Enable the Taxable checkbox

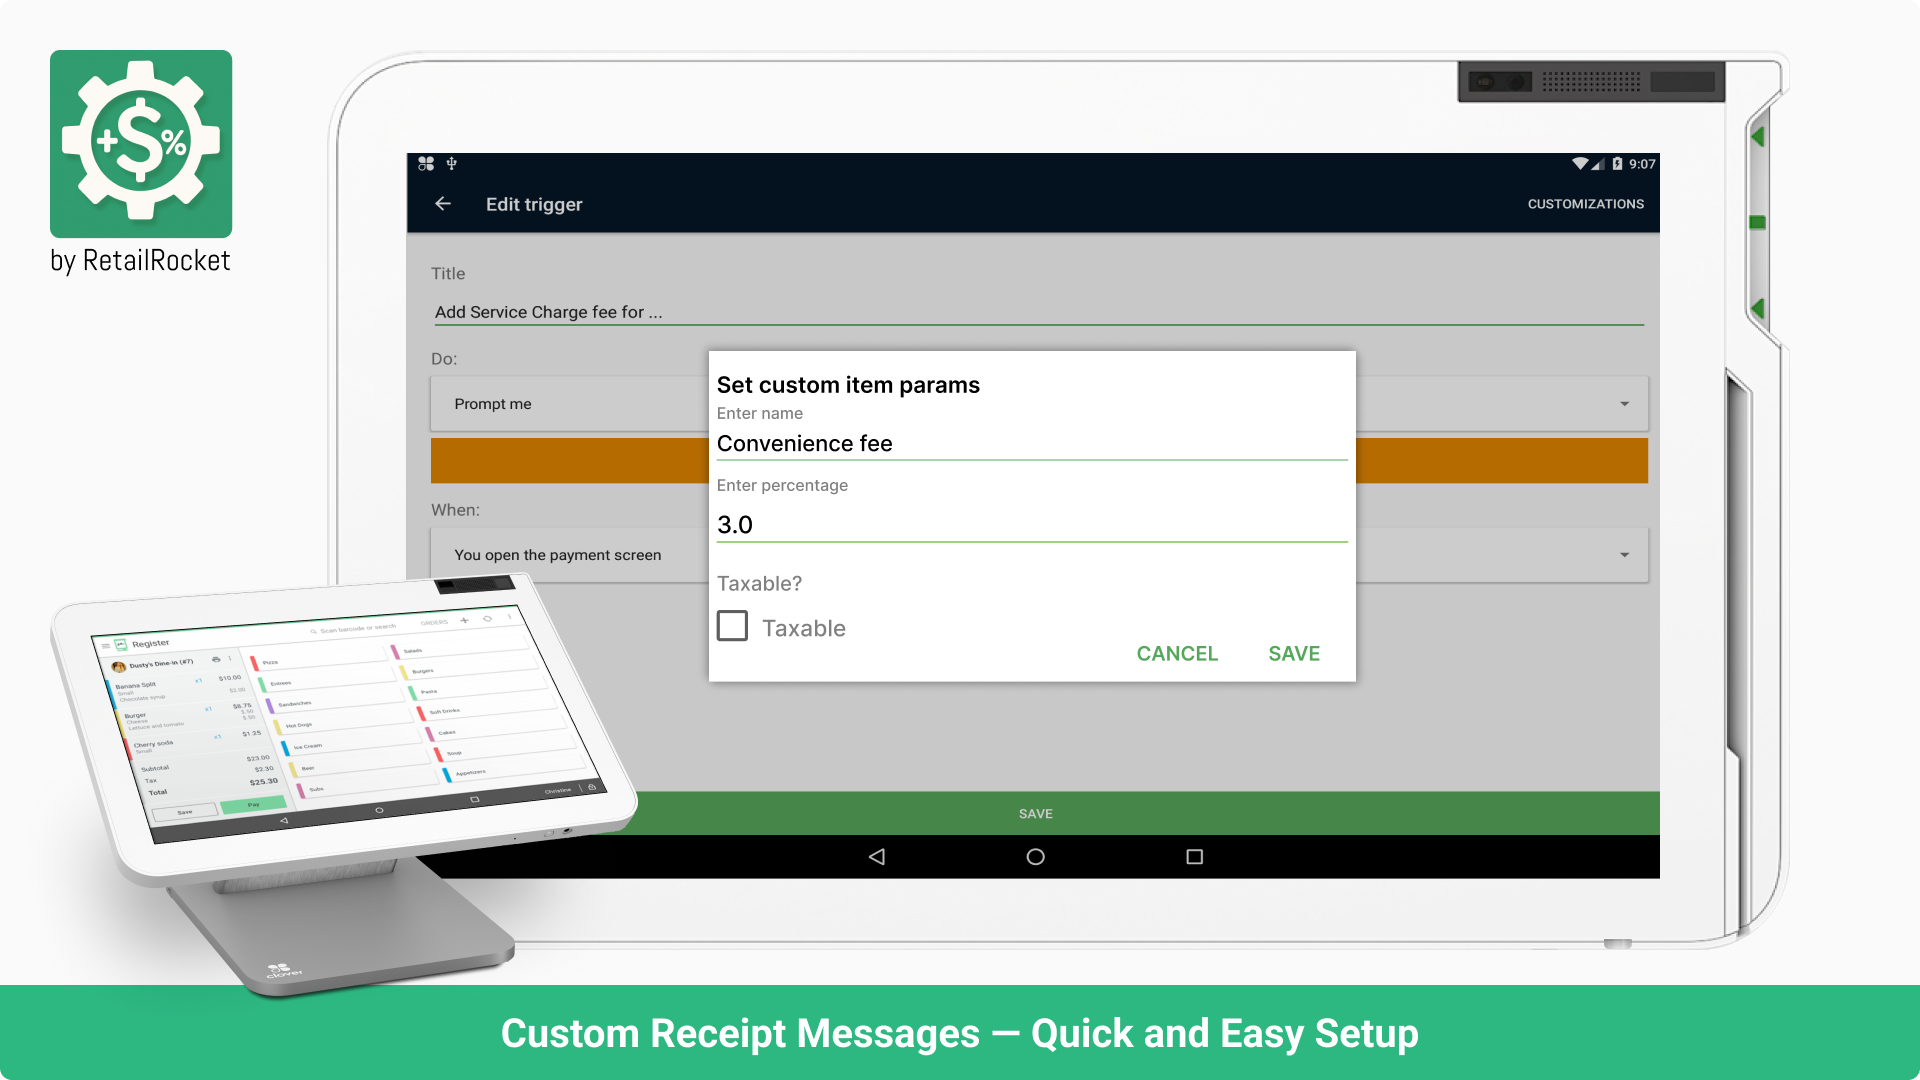(733, 627)
